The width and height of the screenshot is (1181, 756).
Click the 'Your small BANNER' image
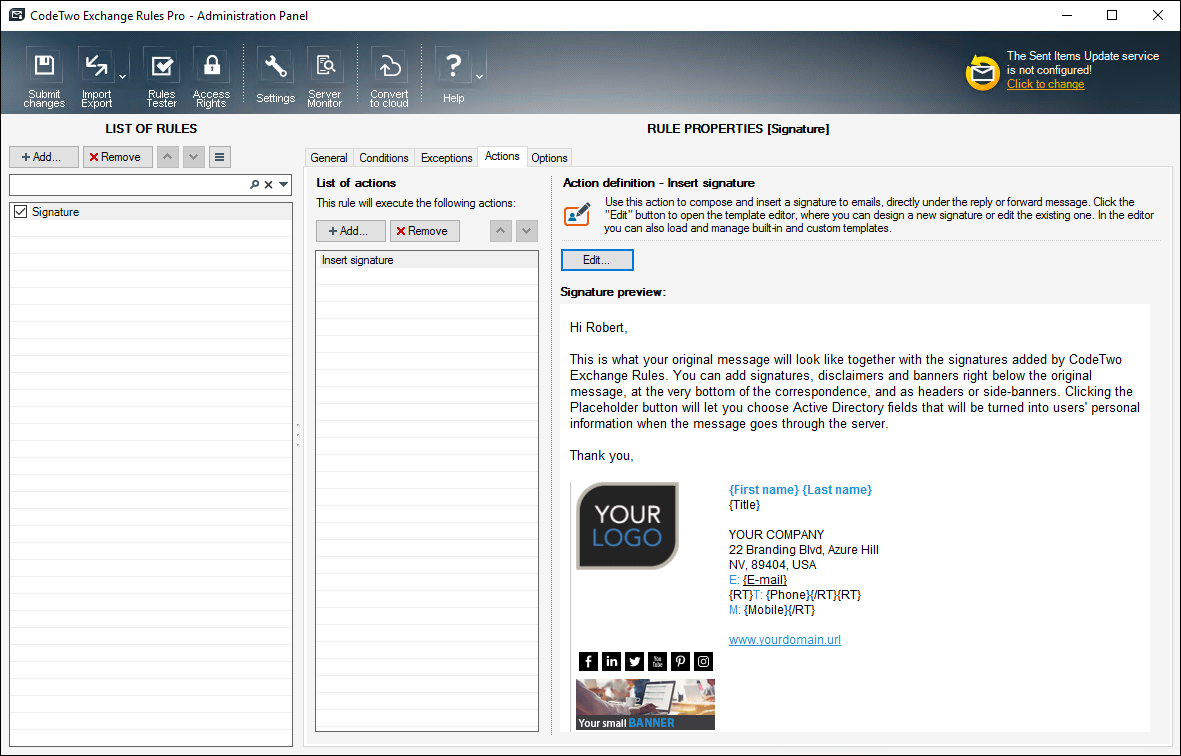click(x=645, y=705)
